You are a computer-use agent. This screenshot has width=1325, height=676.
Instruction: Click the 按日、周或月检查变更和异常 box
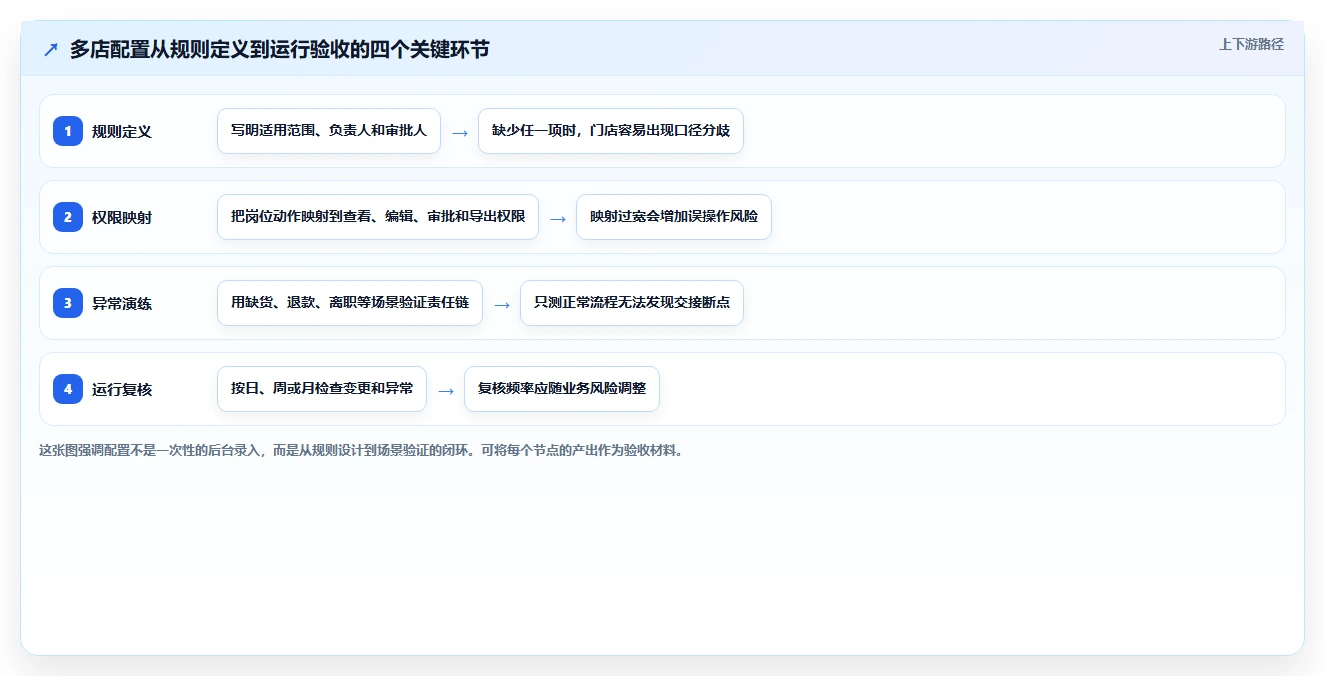click(x=322, y=389)
